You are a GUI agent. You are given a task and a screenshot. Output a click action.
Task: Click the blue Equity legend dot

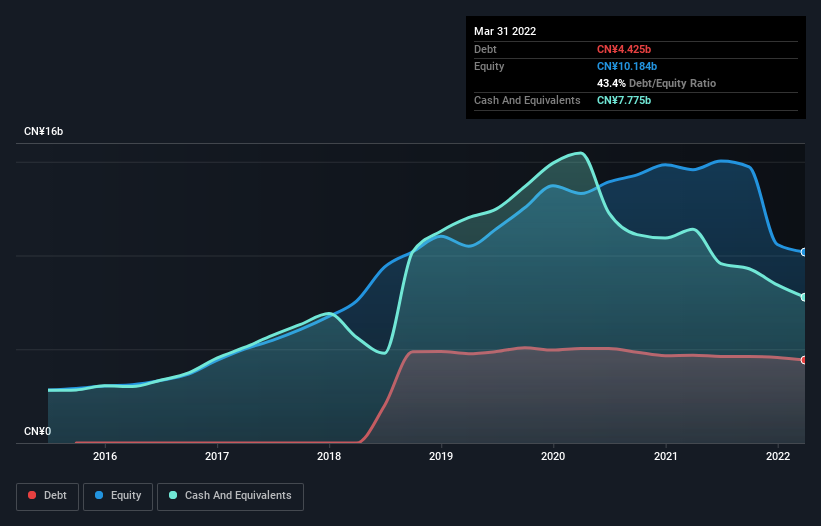[99, 495]
